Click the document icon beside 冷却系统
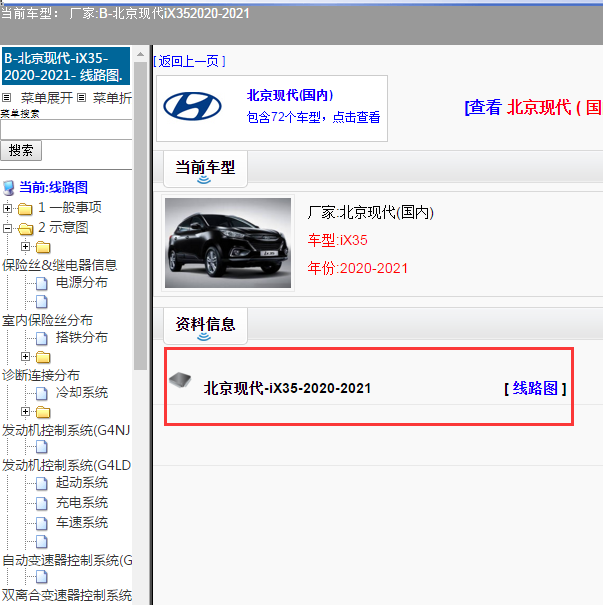This screenshot has height=605, width=603. (x=42, y=394)
